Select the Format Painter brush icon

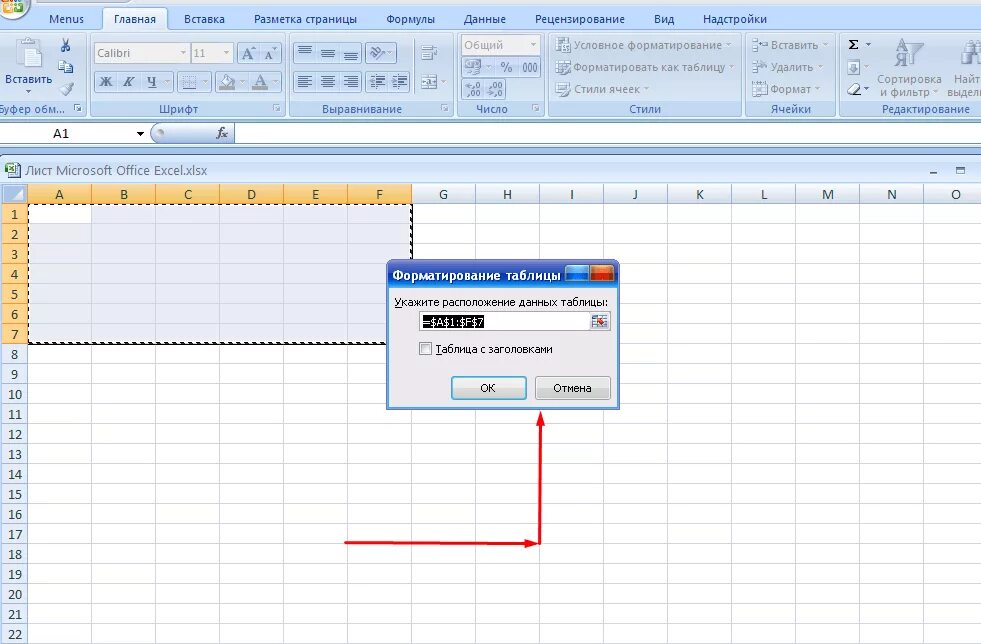tap(66, 89)
